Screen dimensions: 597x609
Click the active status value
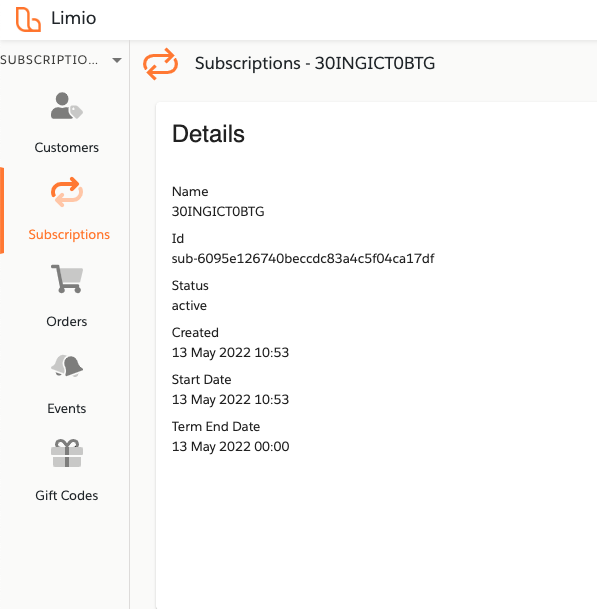[189, 306]
